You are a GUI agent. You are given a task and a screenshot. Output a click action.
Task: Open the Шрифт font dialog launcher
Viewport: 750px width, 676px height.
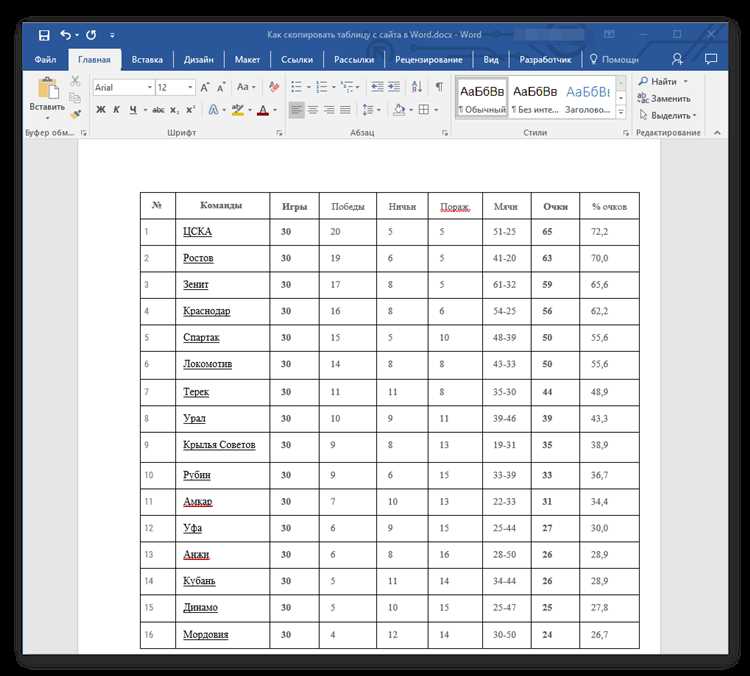point(279,133)
